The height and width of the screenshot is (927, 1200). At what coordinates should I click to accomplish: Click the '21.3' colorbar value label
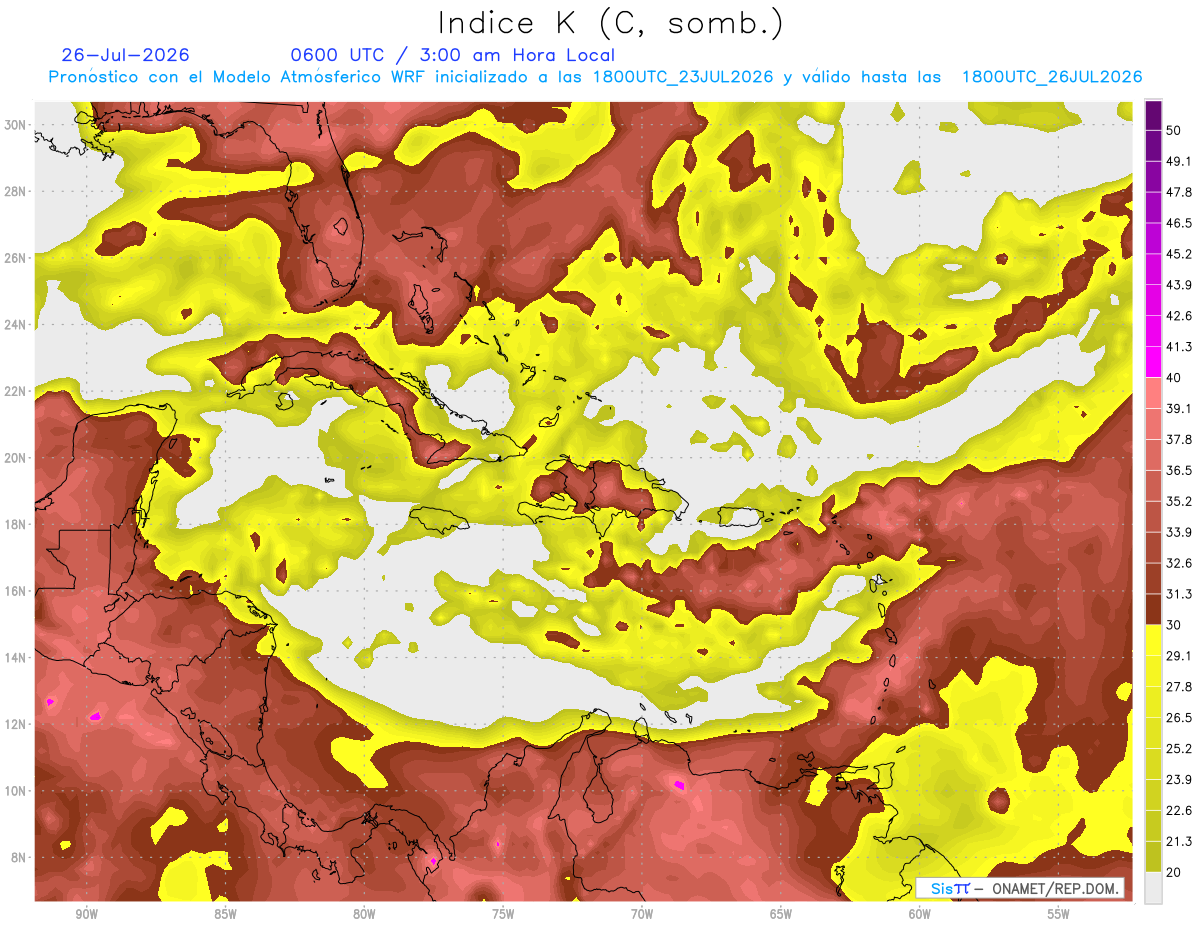tap(1180, 841)
